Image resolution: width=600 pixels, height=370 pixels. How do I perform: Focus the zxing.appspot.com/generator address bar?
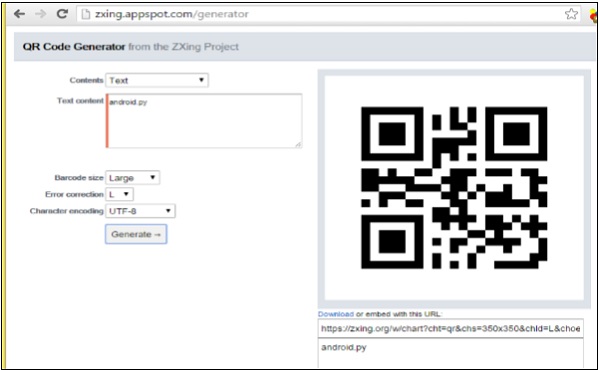(x=329, y=14)
